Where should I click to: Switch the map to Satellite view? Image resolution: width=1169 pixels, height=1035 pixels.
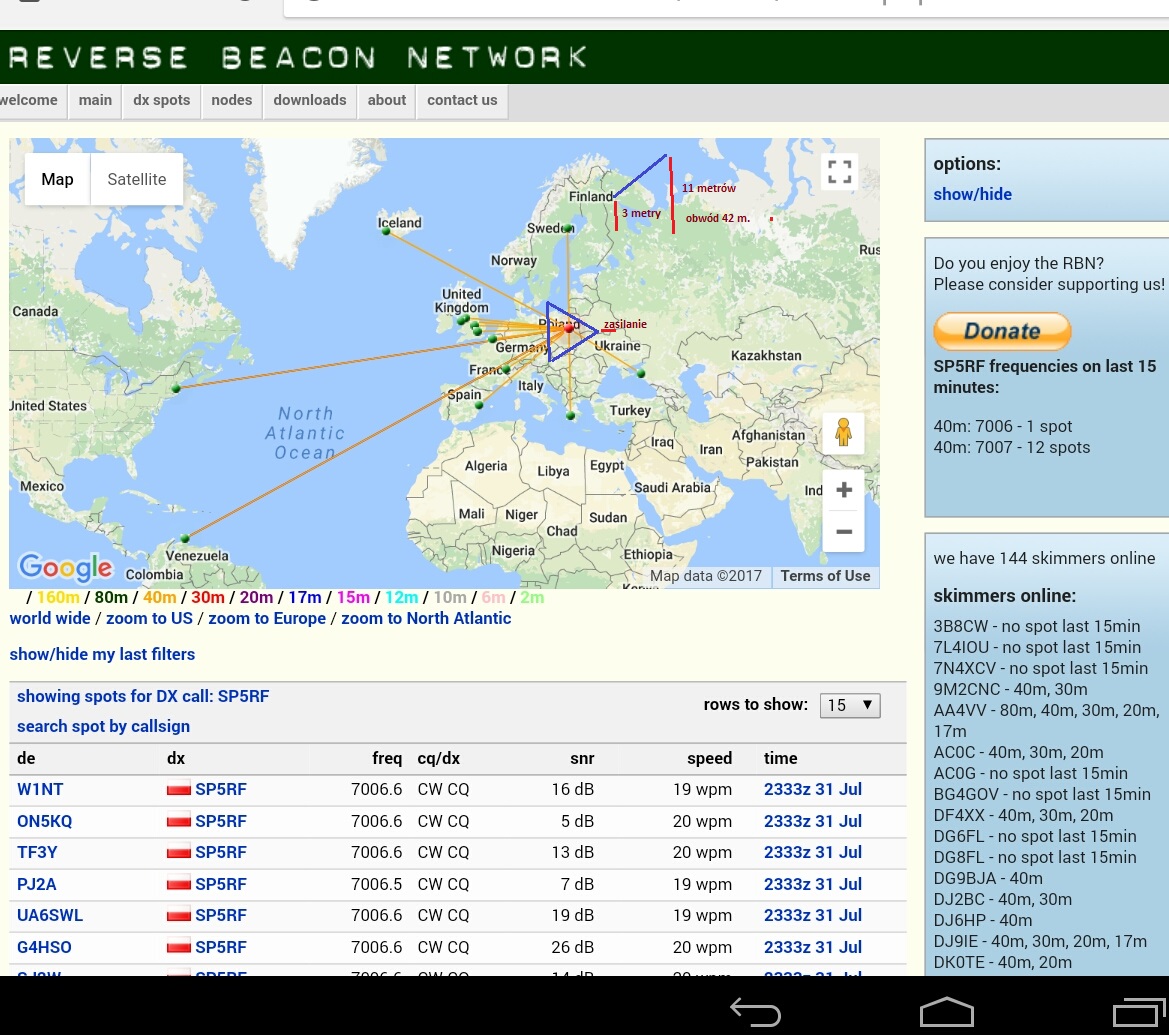tap(137, 180)
